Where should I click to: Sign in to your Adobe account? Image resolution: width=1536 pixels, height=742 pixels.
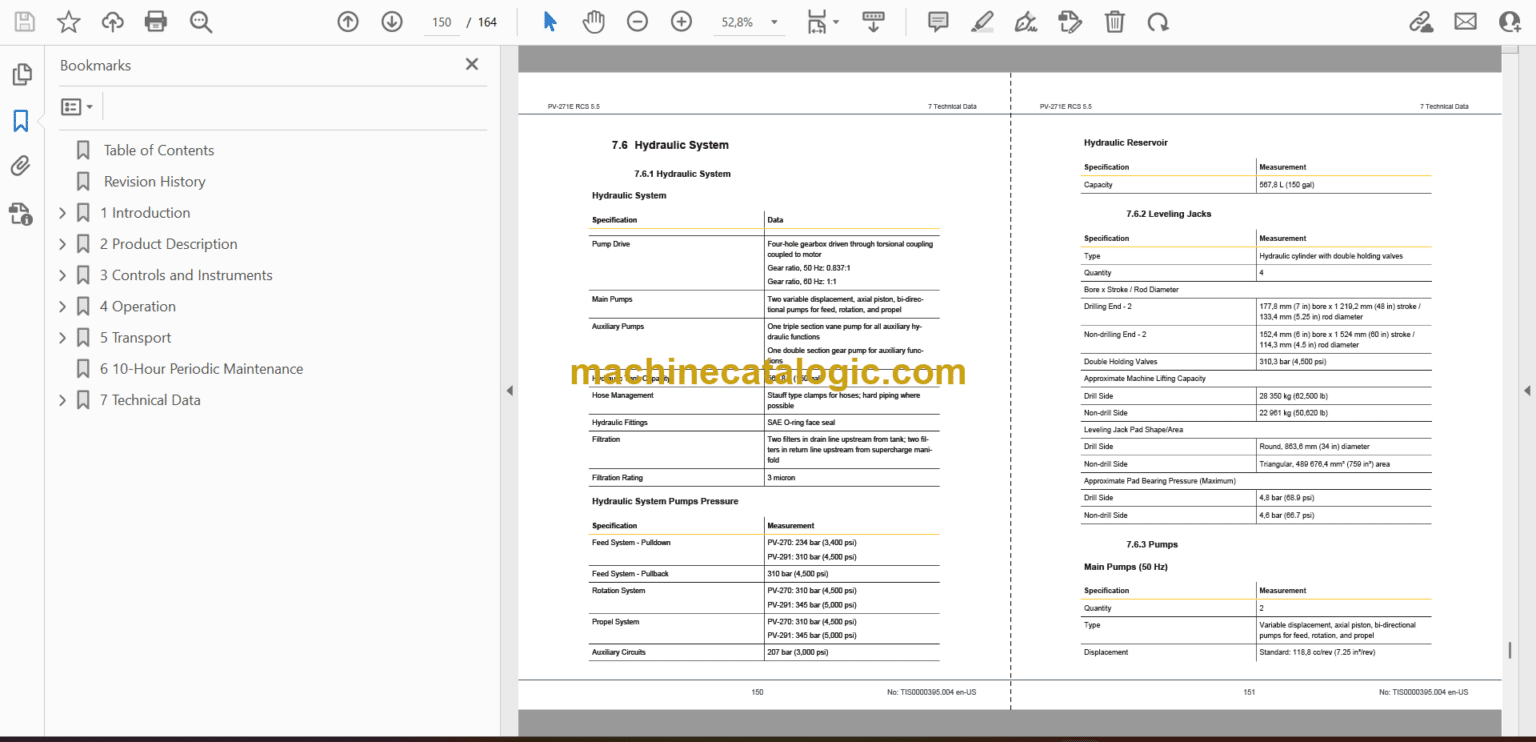tap(1509, 21)
